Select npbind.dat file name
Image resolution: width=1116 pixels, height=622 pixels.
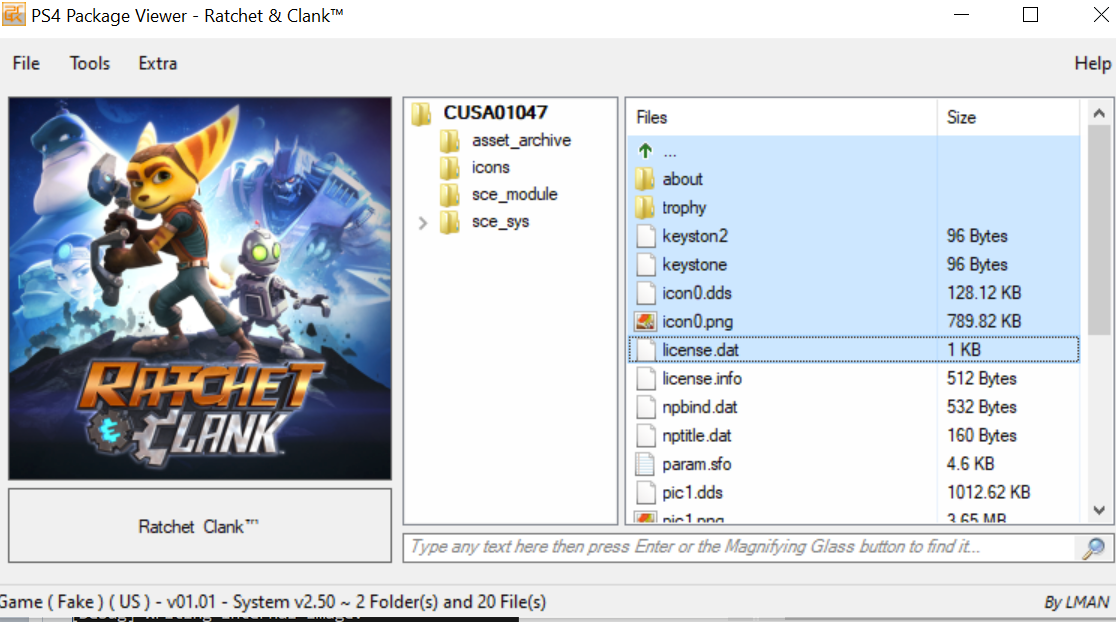click(700, 406)
